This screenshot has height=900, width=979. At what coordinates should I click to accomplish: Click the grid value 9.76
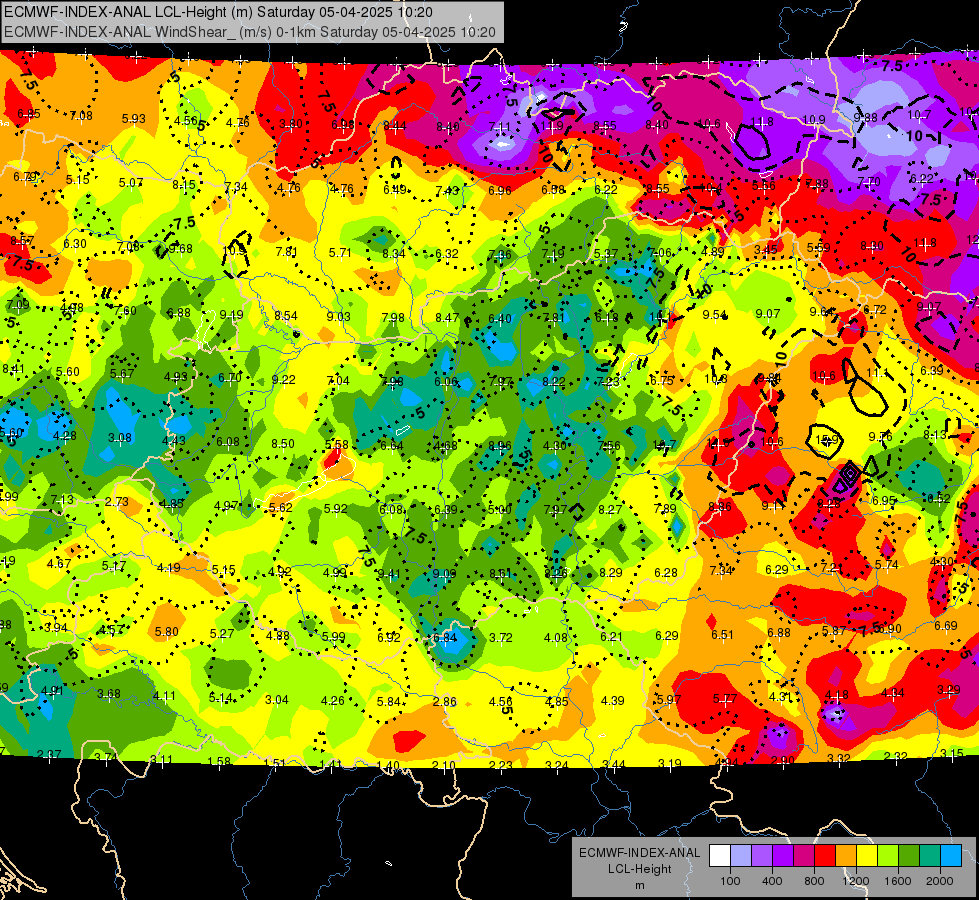[880, 437]
